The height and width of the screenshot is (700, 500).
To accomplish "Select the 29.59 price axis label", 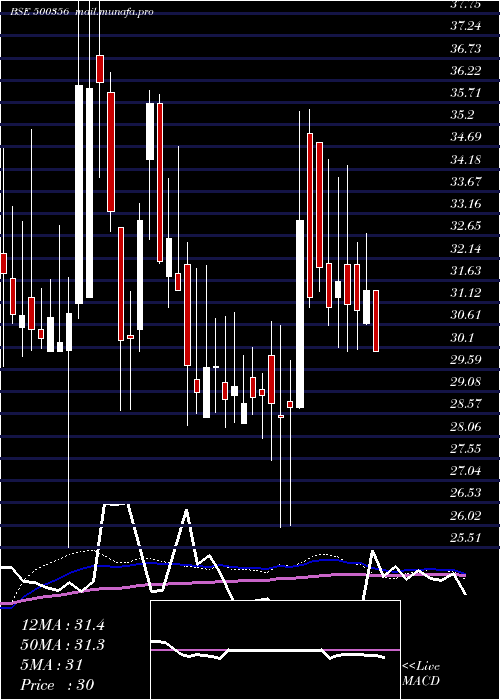I will (466, 359).
